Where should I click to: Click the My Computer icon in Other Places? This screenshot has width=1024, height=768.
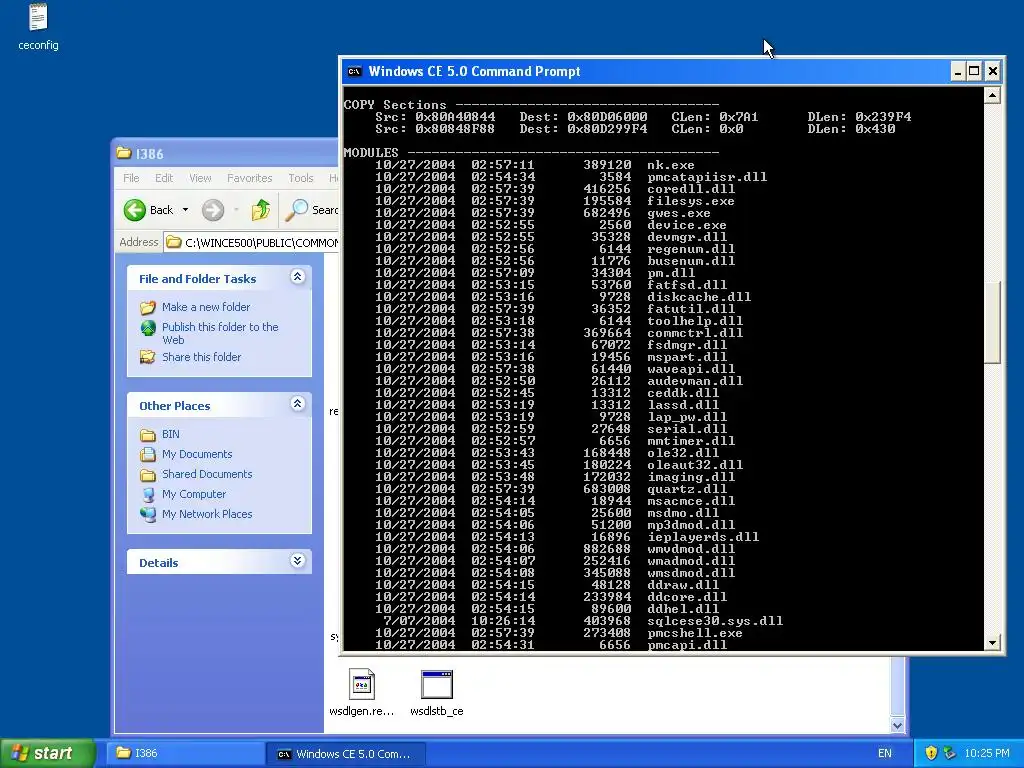point(148,494)
